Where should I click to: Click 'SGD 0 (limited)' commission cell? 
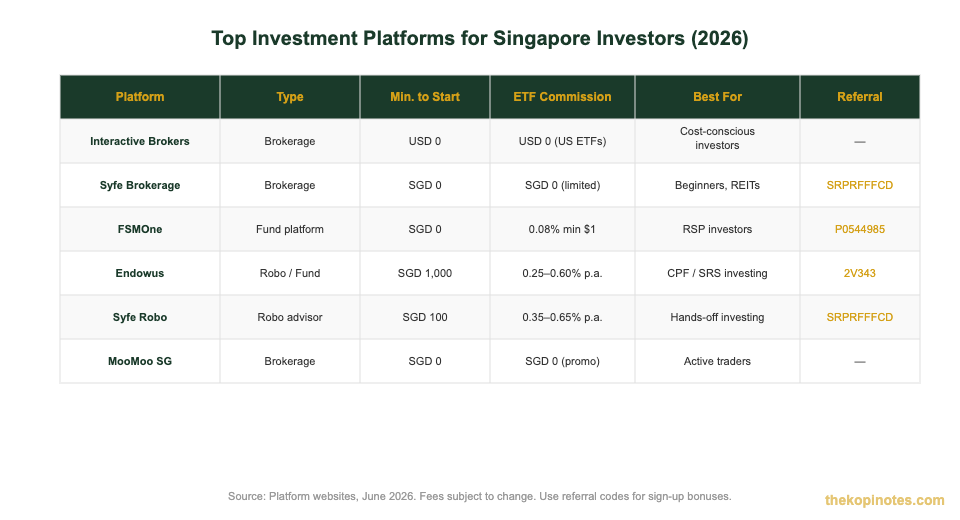pyautogui.click(x=562, y=185)
